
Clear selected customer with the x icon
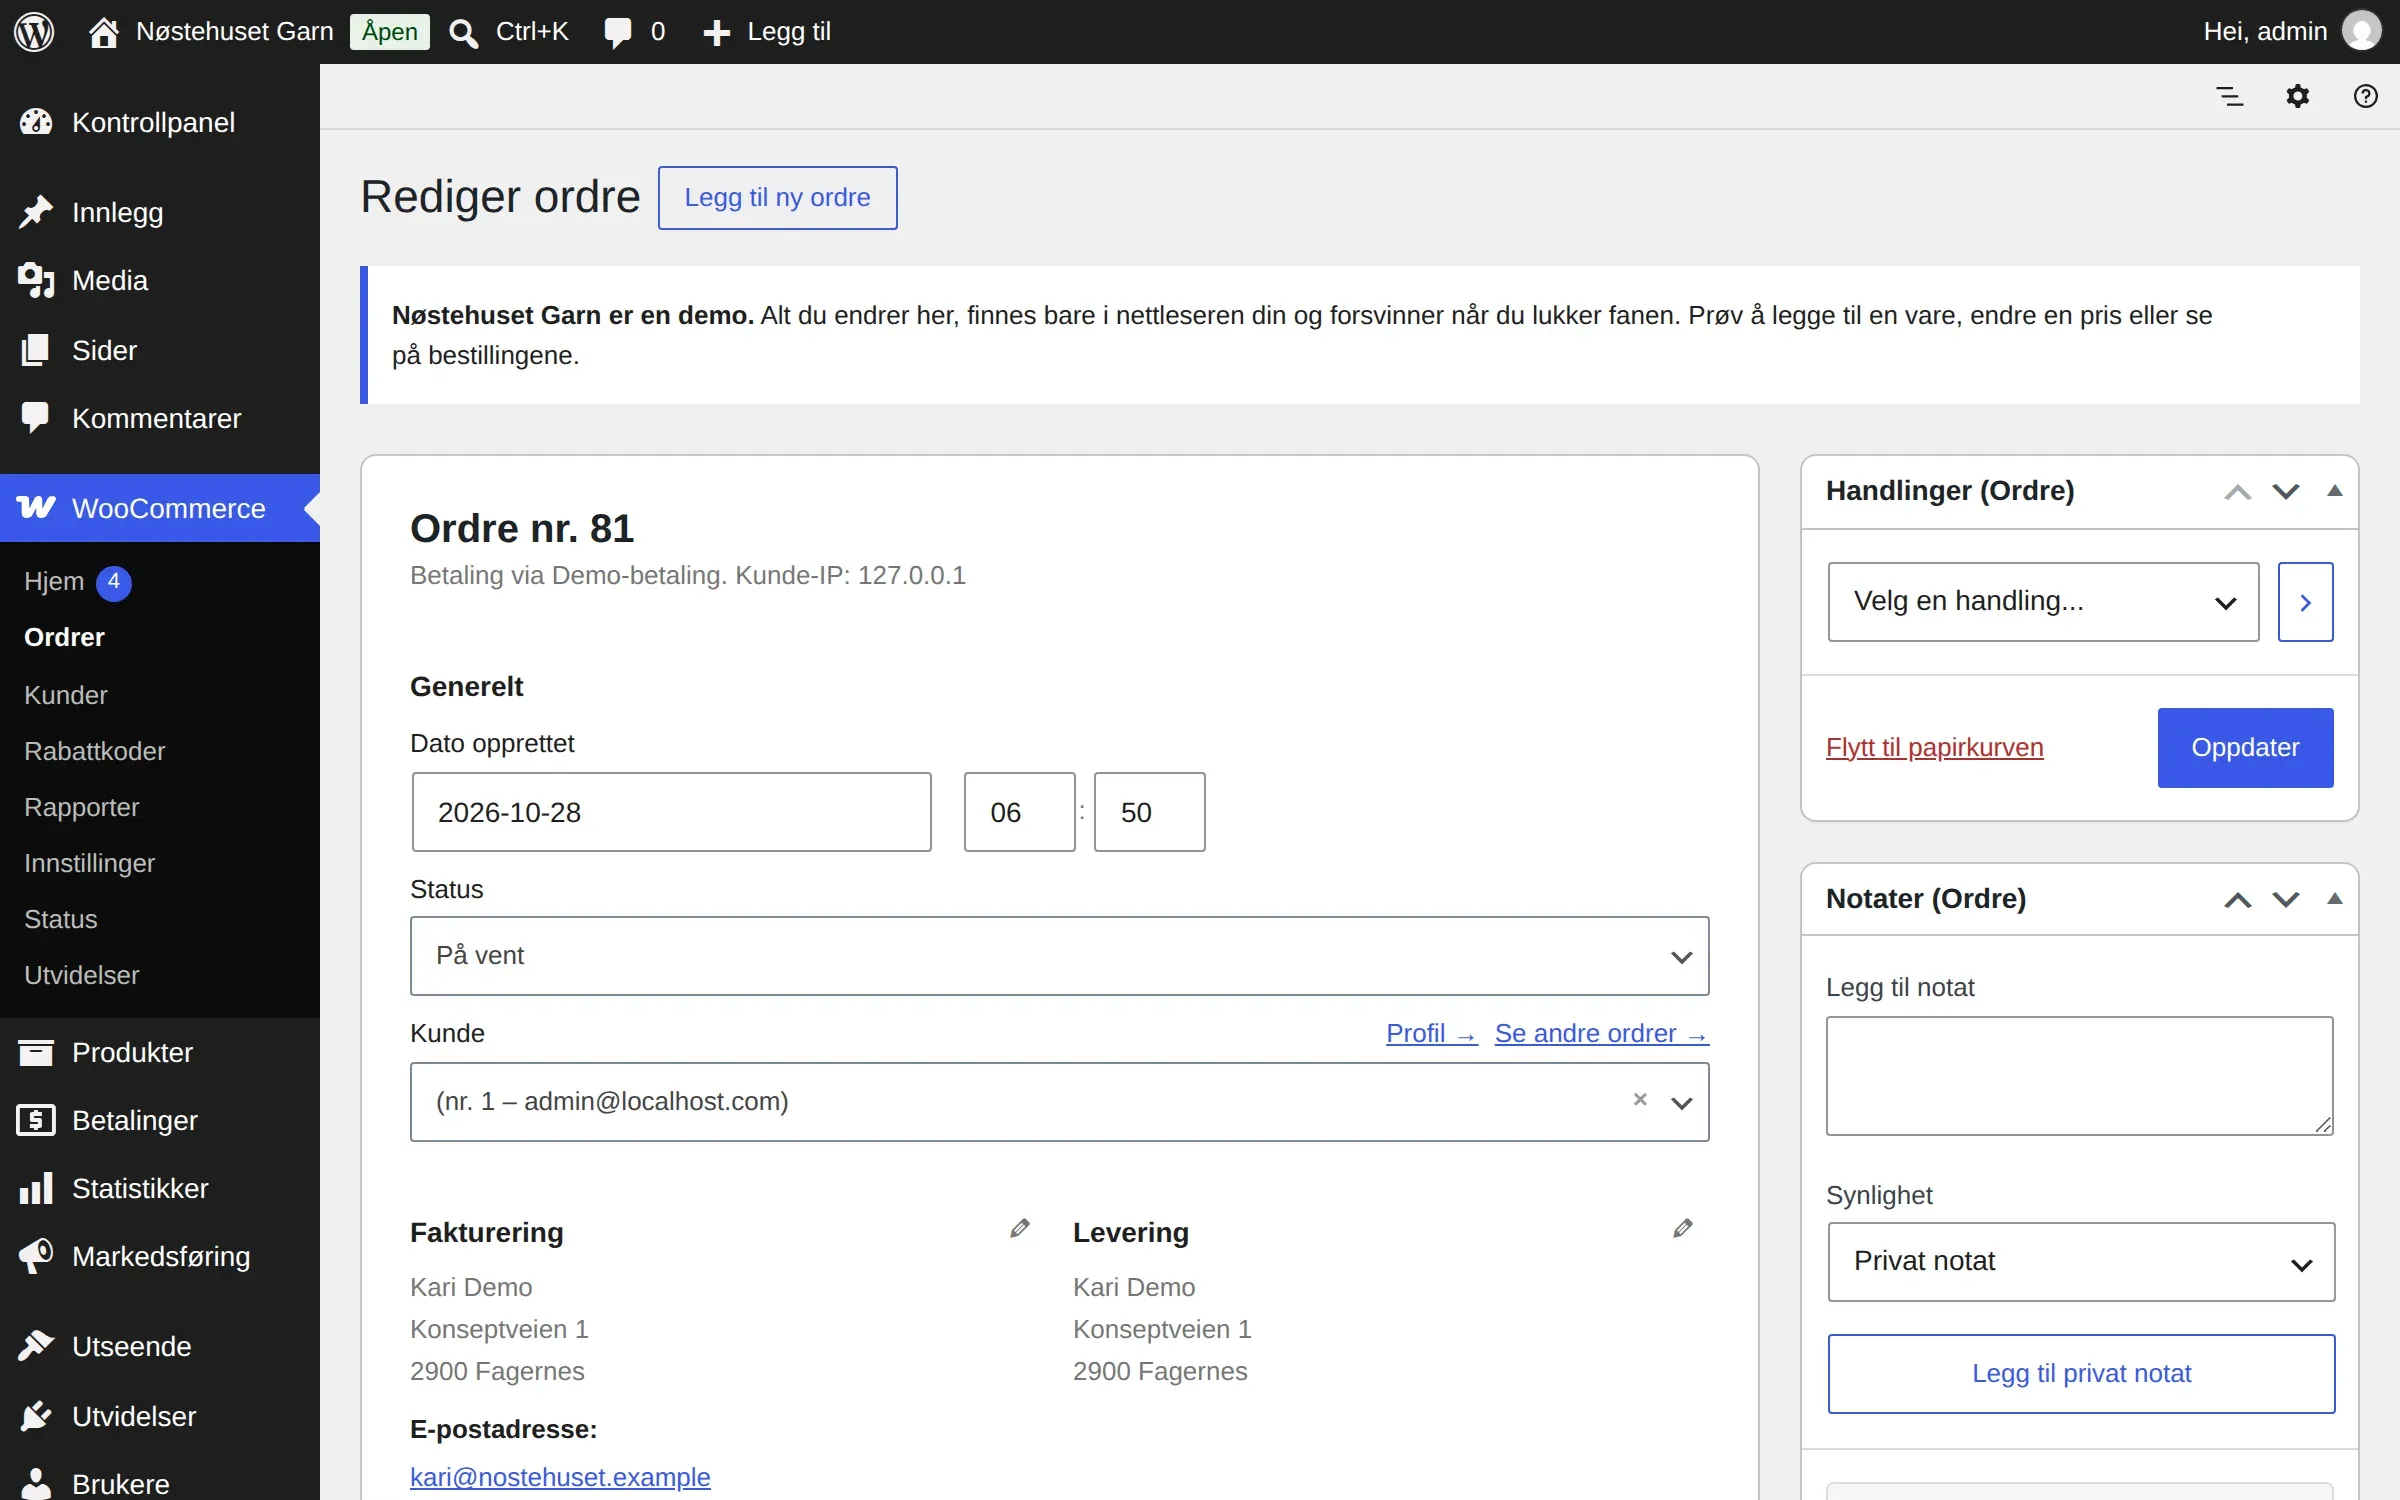[1640, 1100]
